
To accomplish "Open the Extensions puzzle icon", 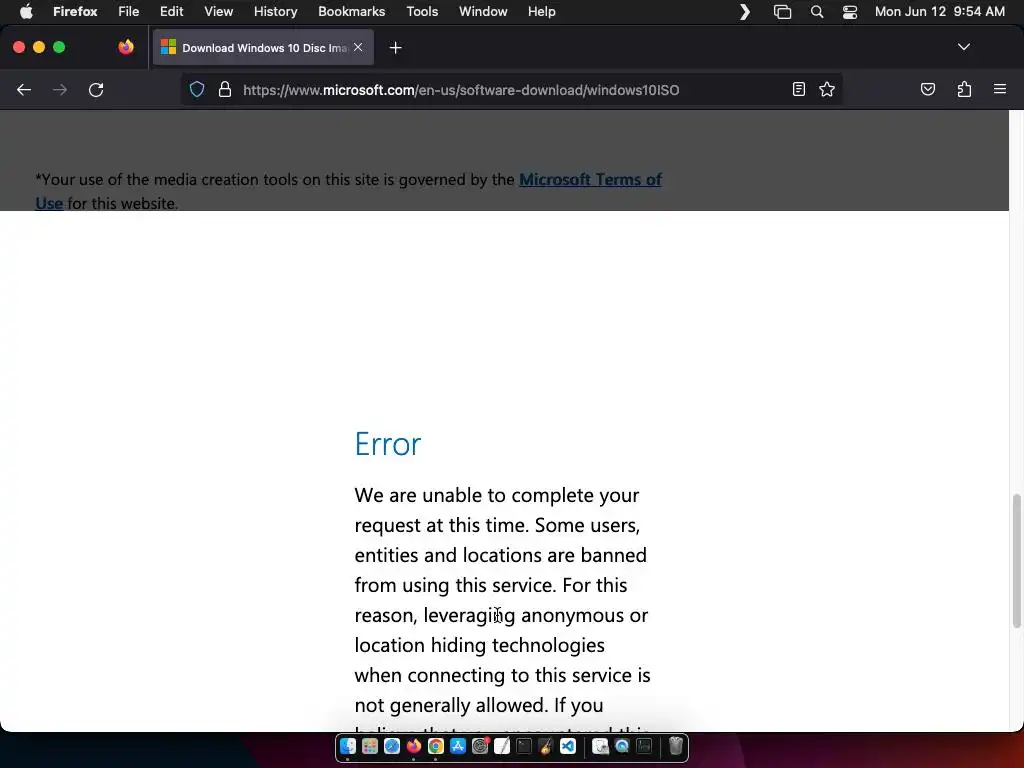I will pos(964,89).
